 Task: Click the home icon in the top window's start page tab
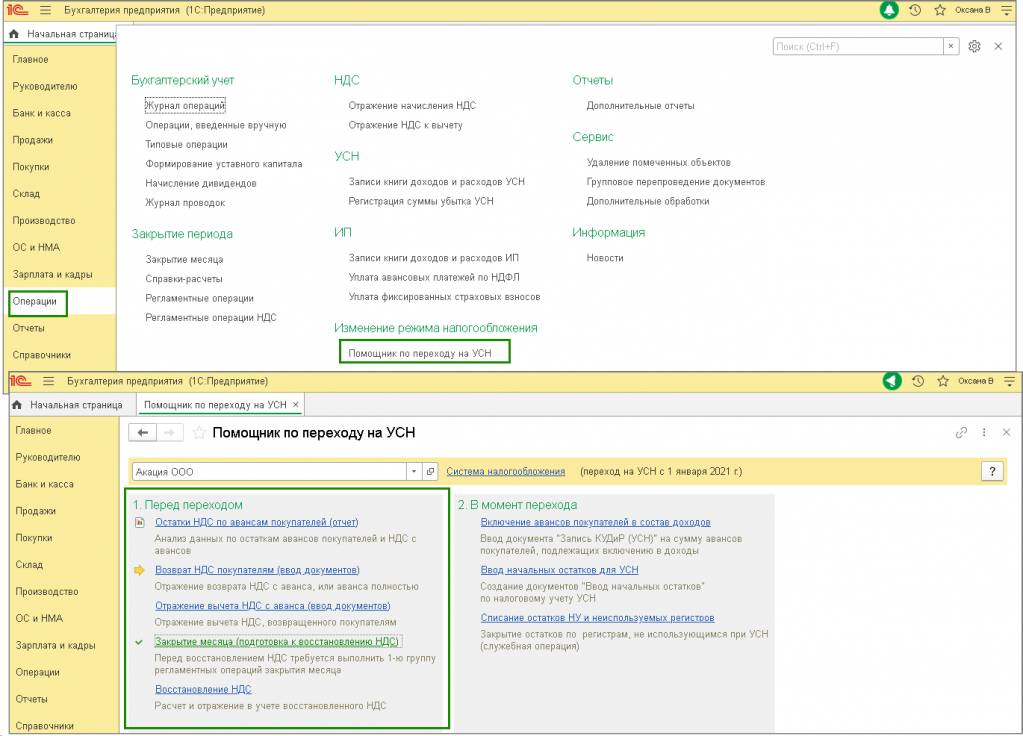(14, 33)
